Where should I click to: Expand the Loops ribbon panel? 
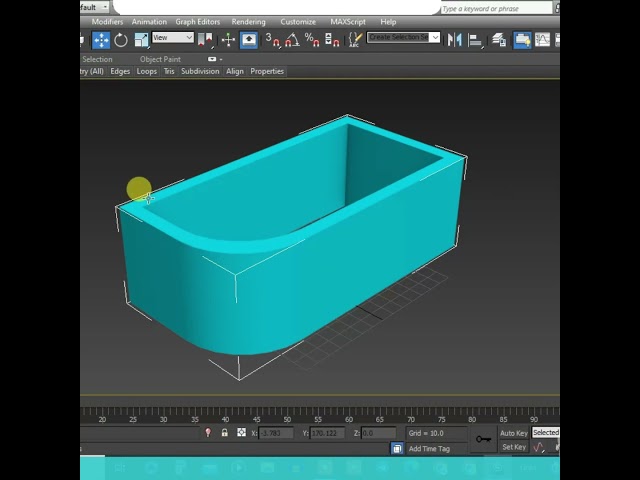pos(147,71)
